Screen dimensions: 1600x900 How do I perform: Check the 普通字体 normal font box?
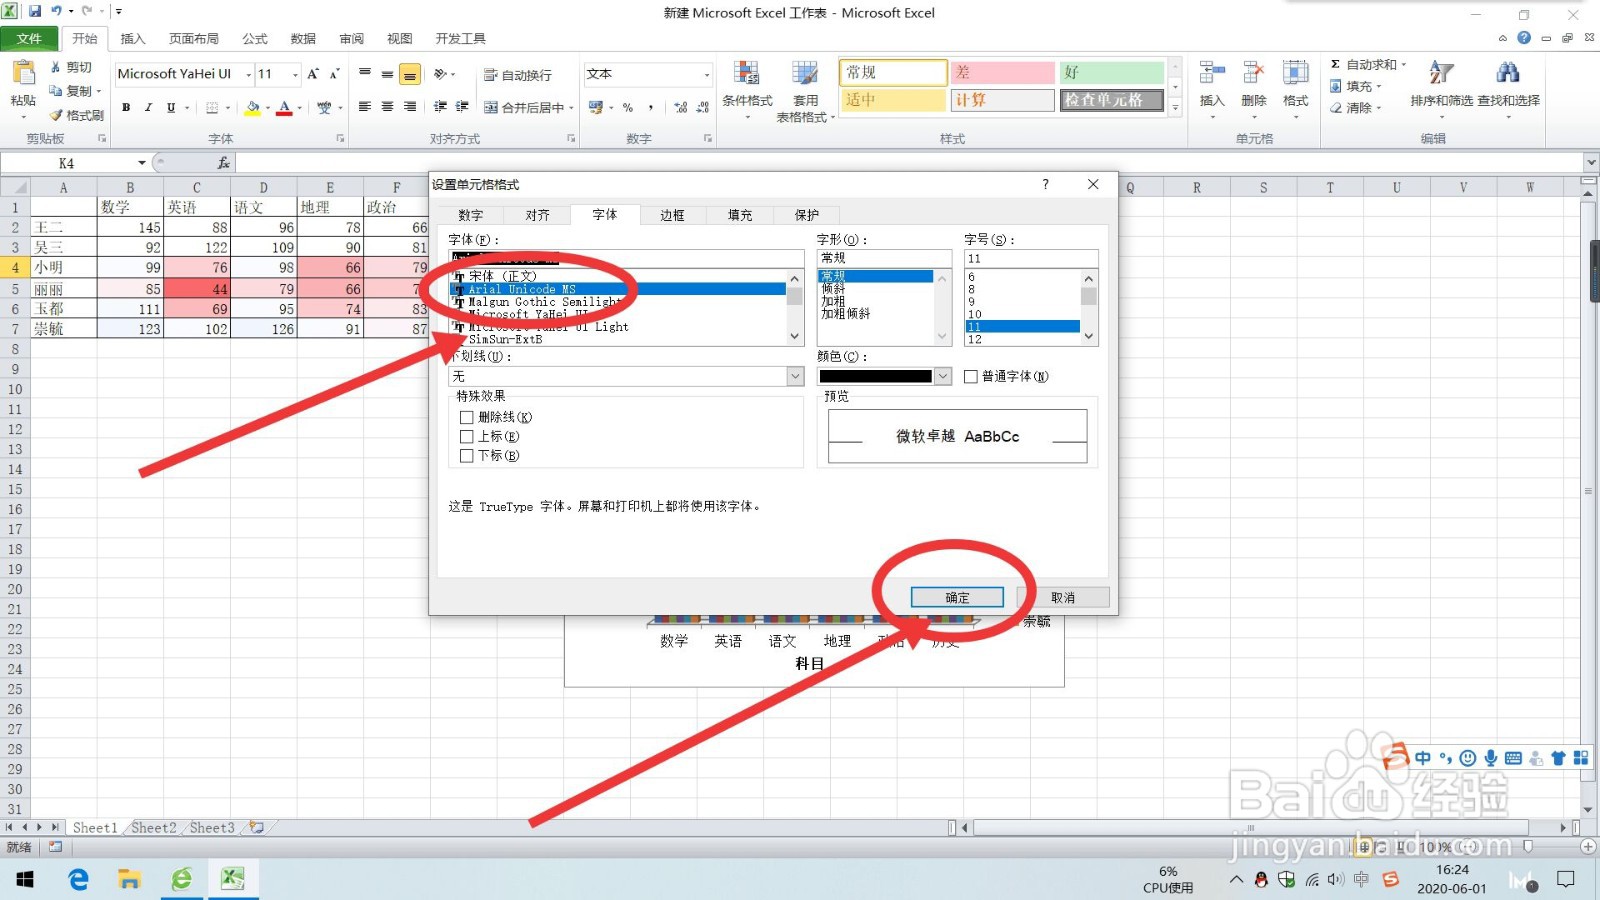970,376
